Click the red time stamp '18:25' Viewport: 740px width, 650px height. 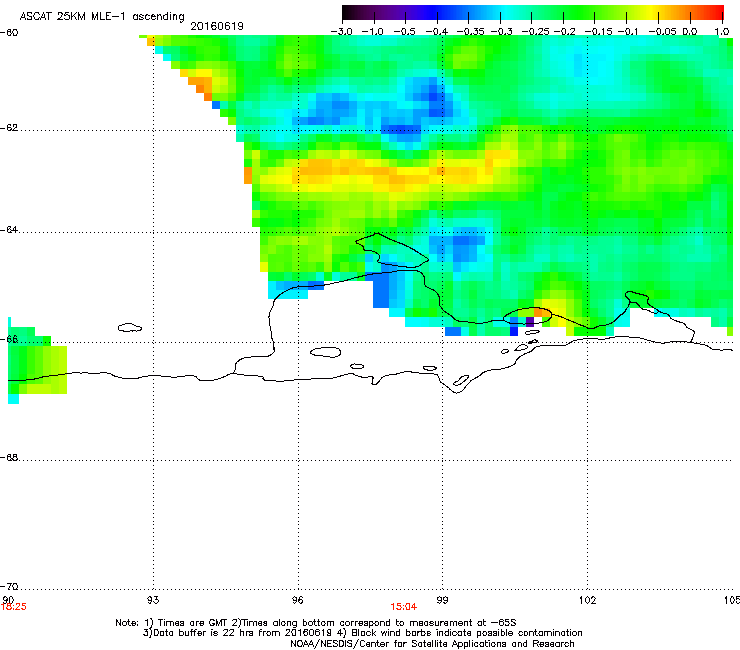tap(14, 607)
